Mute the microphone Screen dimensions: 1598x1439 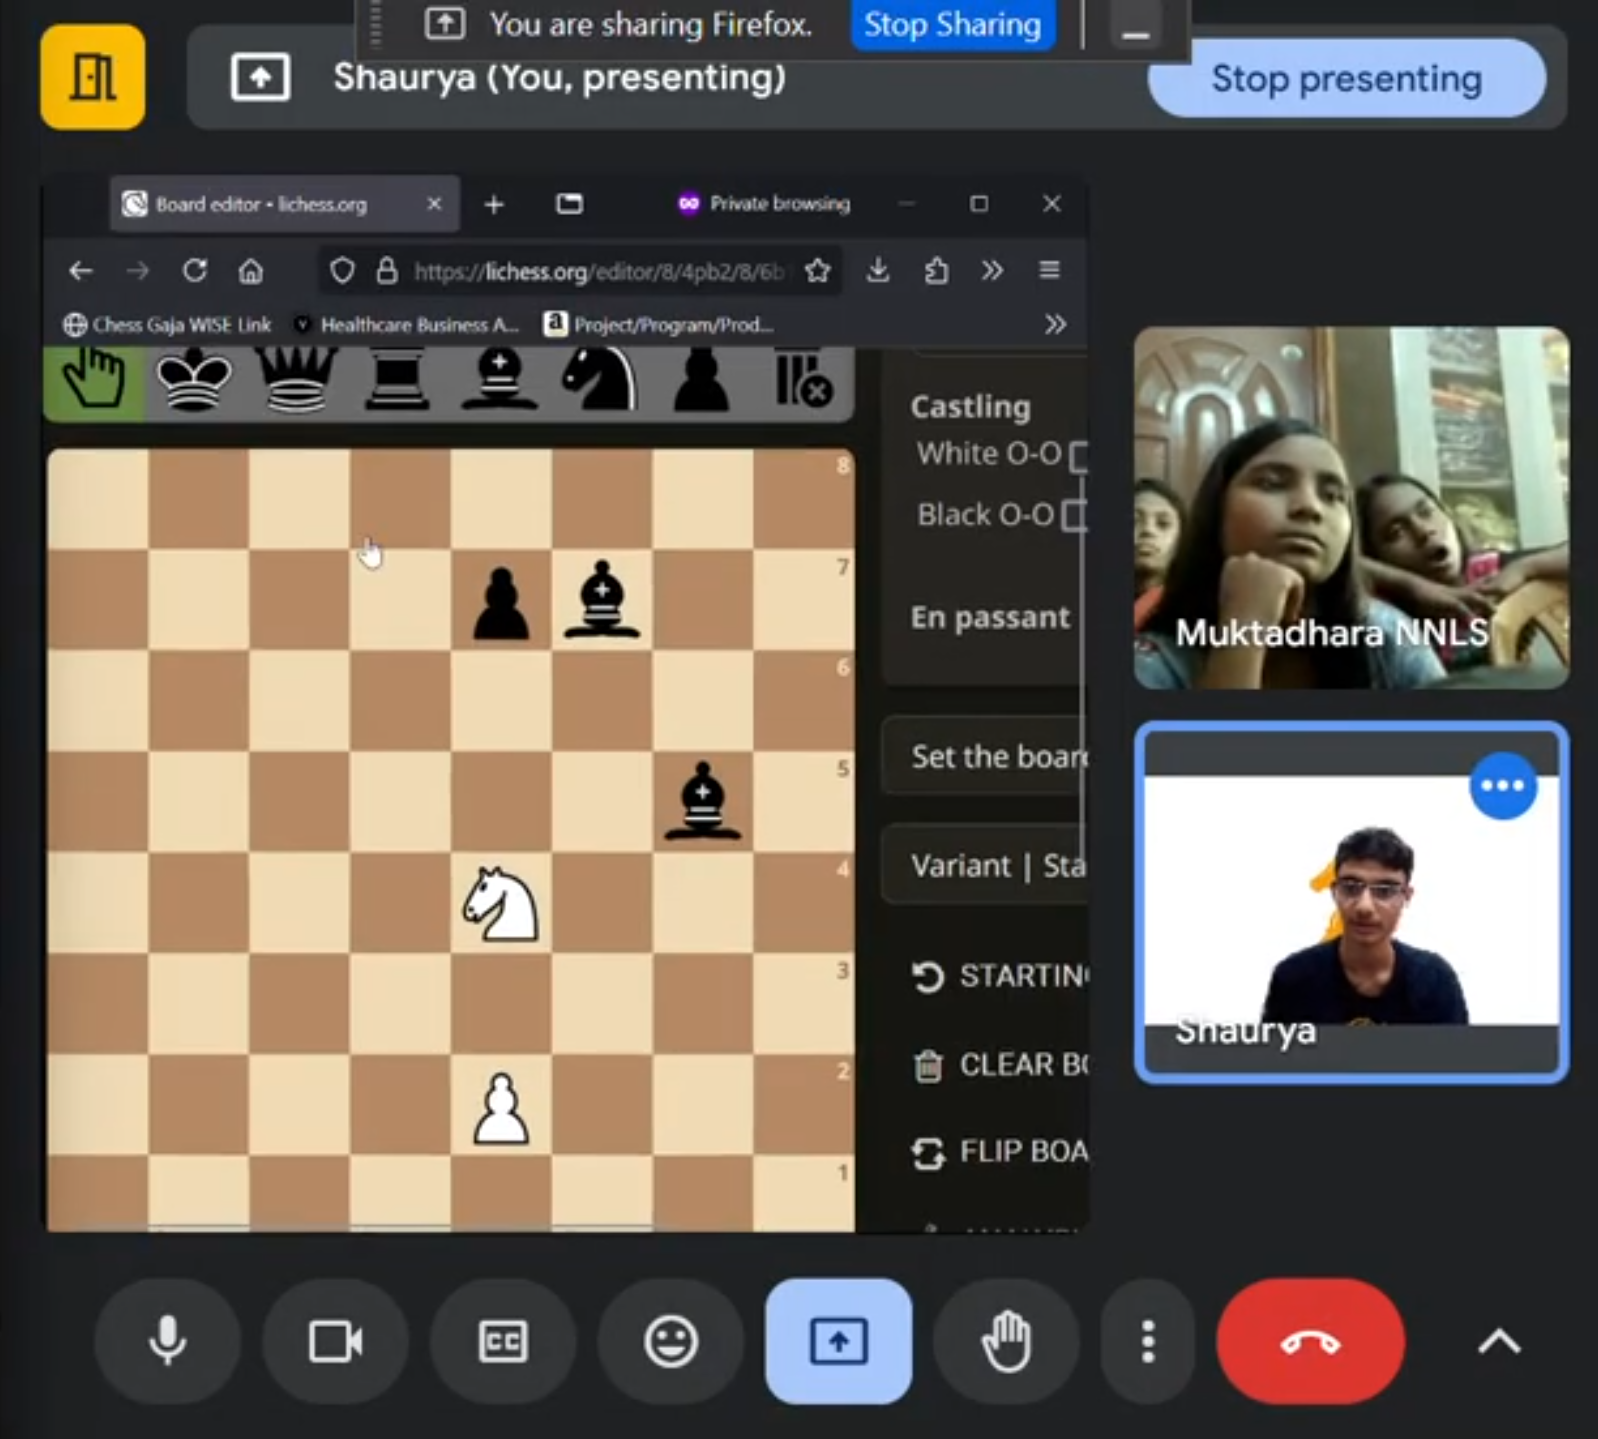tap(167, 1341)
